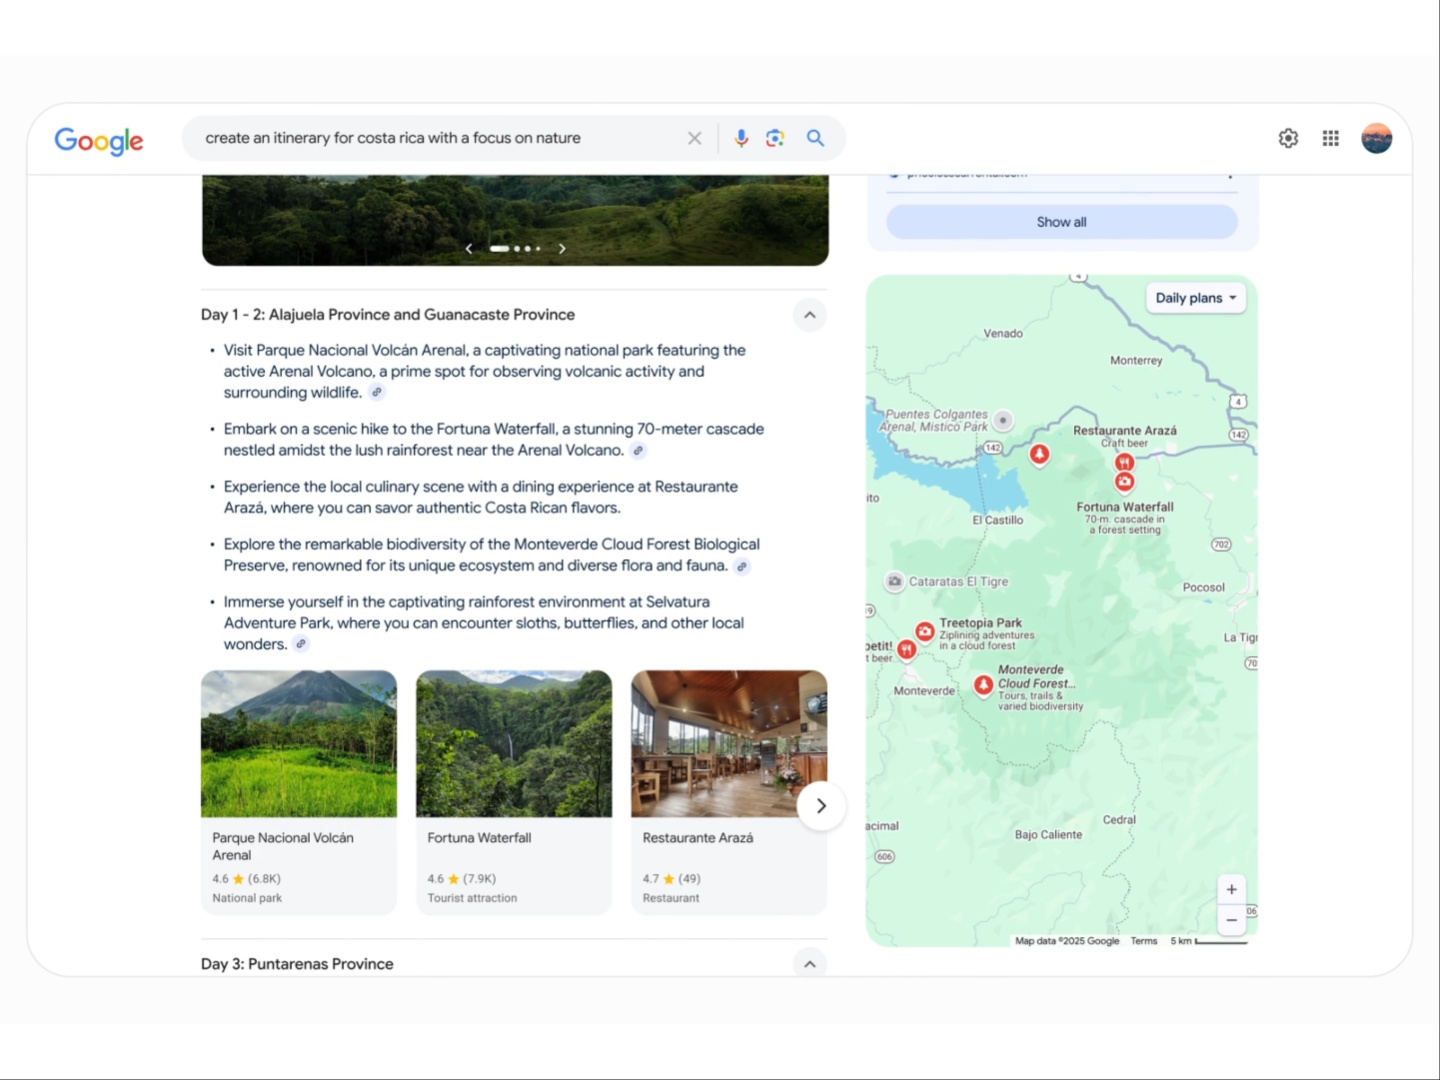Click the Venado town label on map
The height and width of the screenshot is (1080, 1440).
[1003, 334]
